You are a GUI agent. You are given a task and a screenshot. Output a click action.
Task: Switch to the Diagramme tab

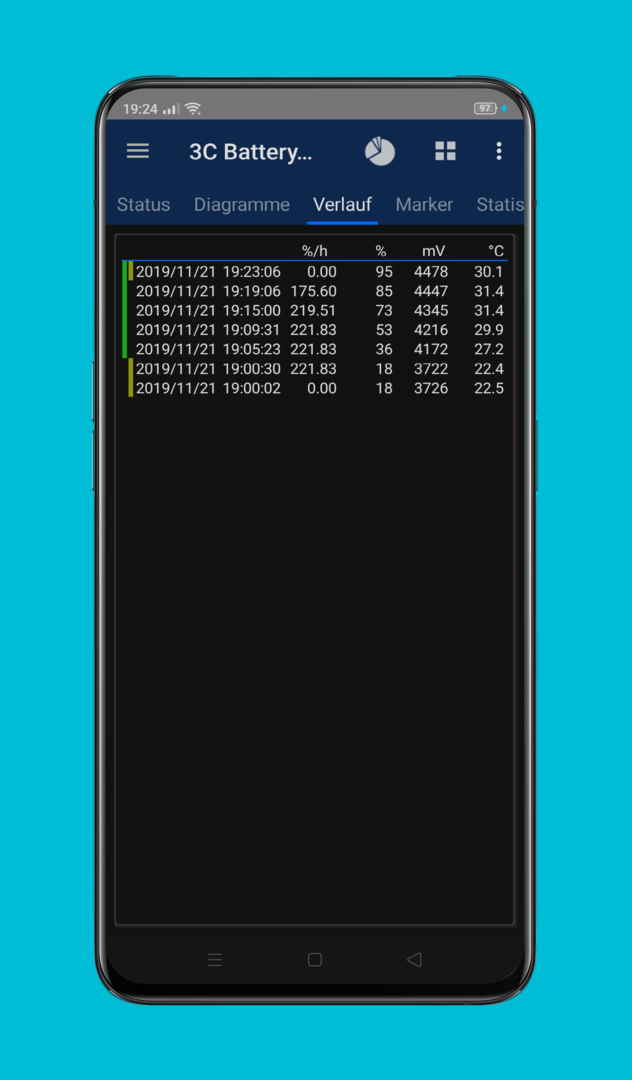point(242,205)
